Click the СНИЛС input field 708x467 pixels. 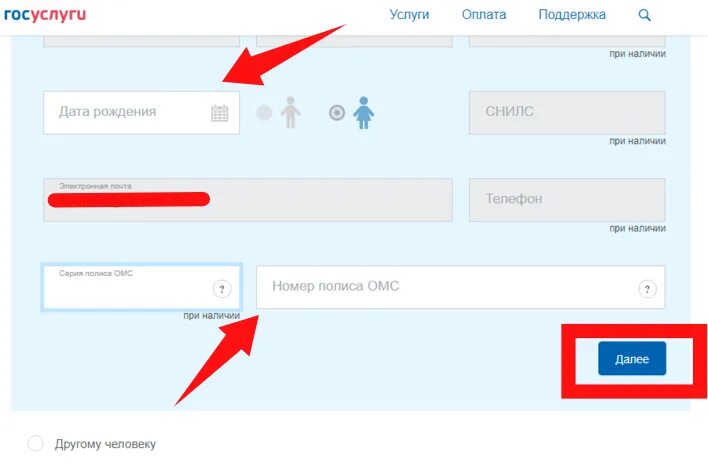[567, 113]
